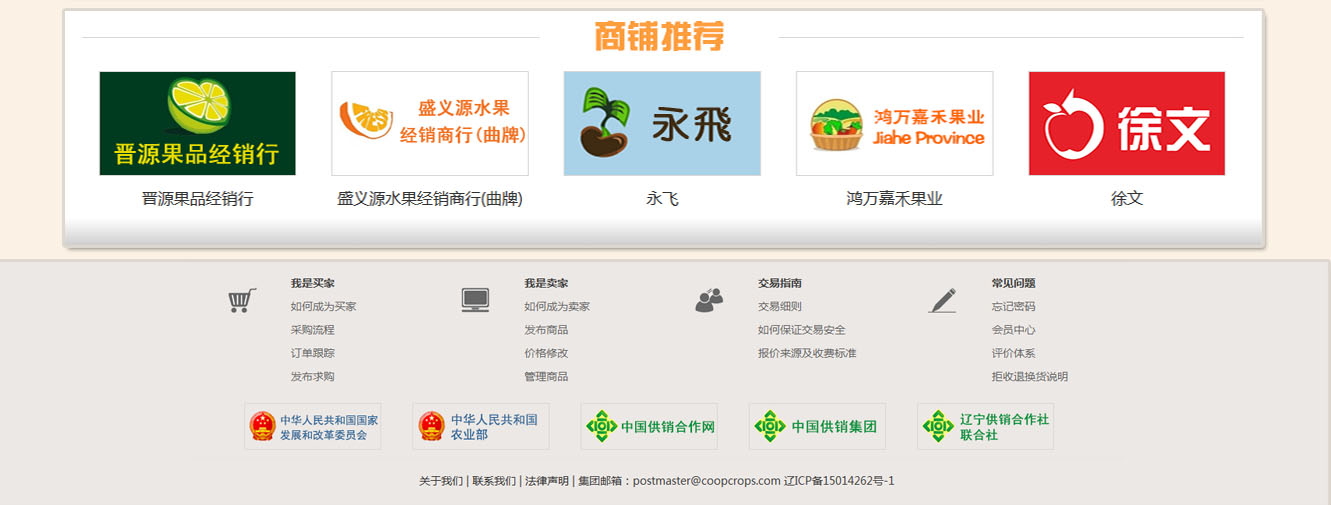The width and height of the screenshot is (1331, 505).
Task: Open 发布商品 seller link
Action: pyautogui.click(x=546, y=330)
